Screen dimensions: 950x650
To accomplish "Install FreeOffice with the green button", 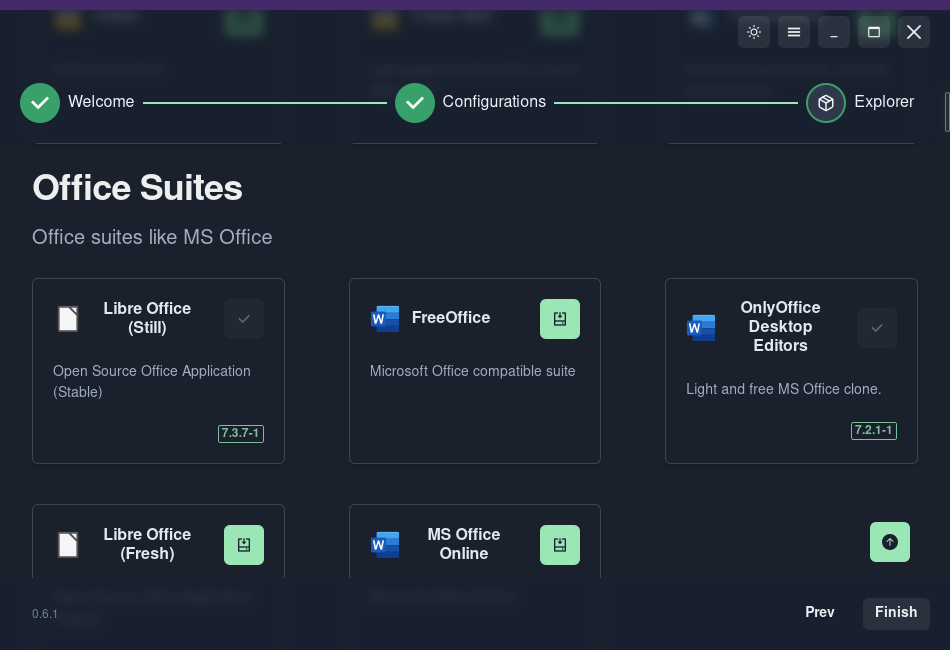I will coord(560,319).
